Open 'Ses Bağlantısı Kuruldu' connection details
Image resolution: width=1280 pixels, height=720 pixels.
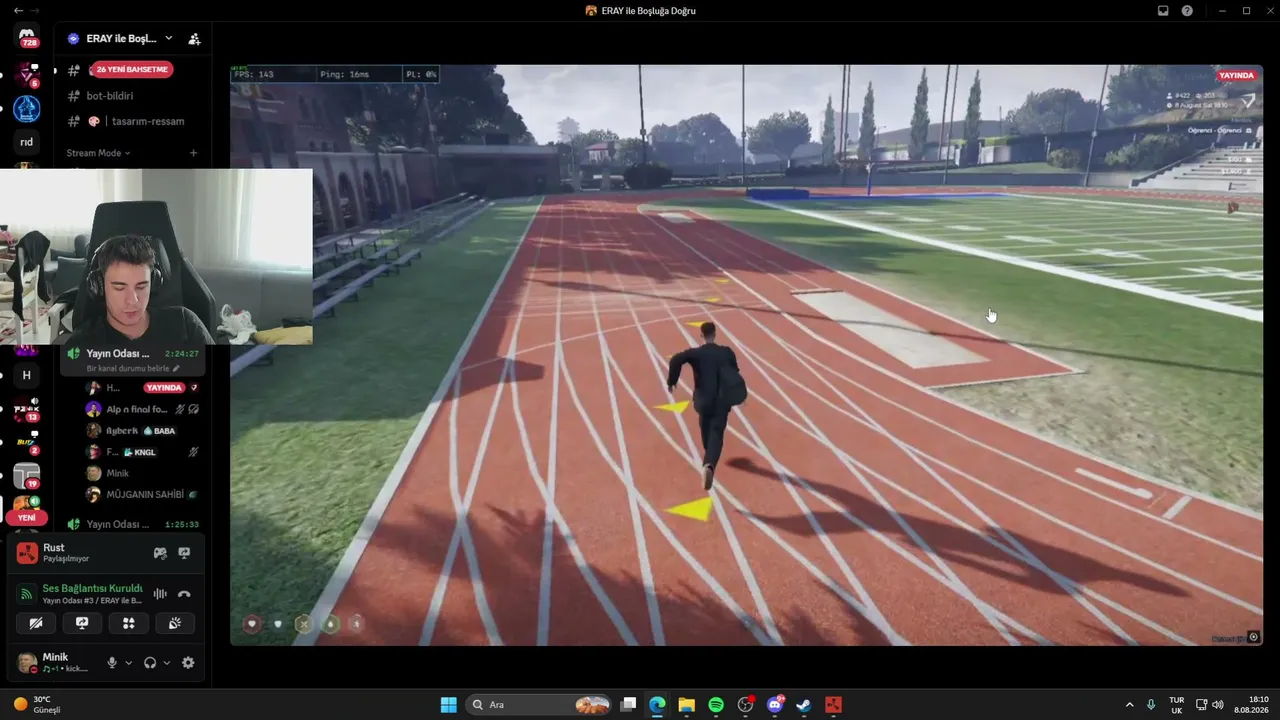(x=92, y=588)
